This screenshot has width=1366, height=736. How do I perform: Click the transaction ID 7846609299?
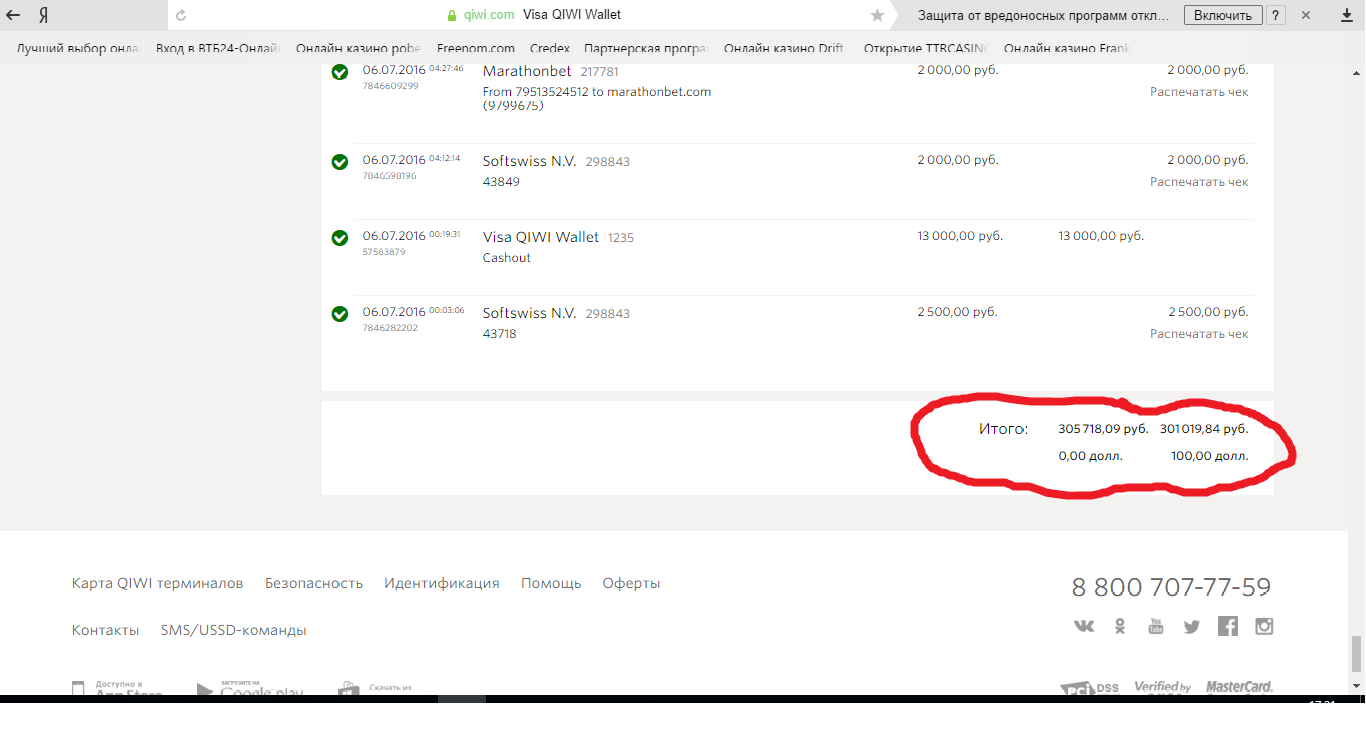[x=391, y=86]
